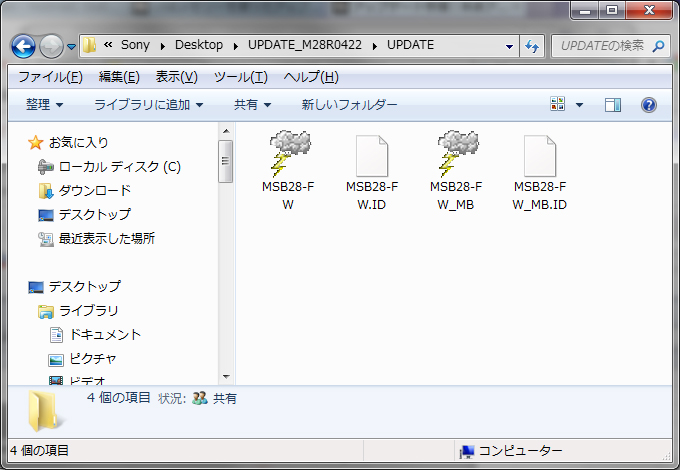Expand the 整理 dropdown menu
Screen dimensions: 680x470
[44, 105]
